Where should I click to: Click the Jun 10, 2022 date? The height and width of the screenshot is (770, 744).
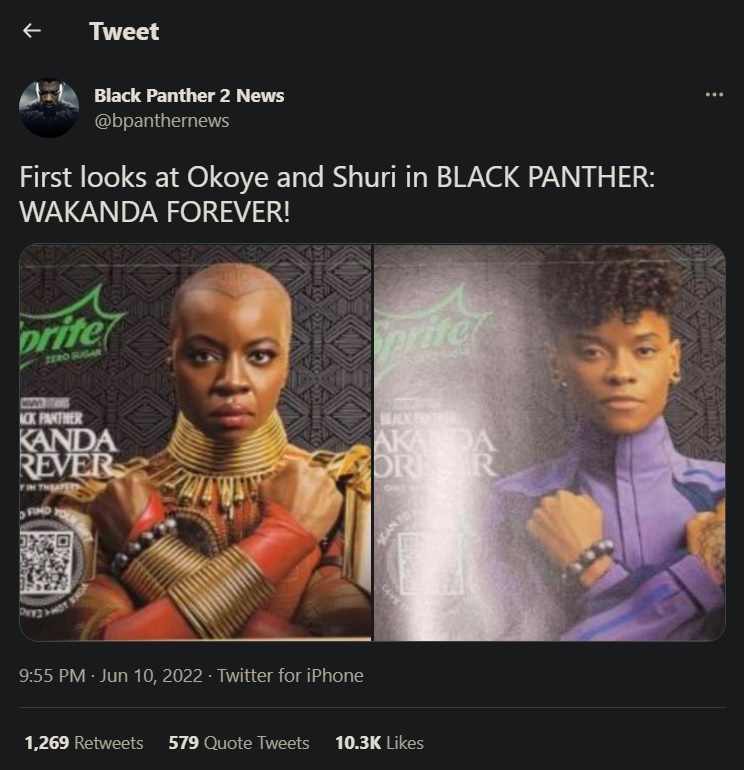click(151, 676)
